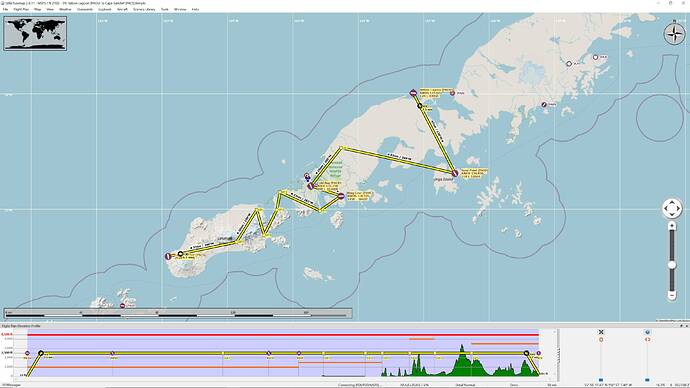The width and height of the screenshot is (690, 388).
Task: Click the map zoom slider handle
Action: pos(672,265)
